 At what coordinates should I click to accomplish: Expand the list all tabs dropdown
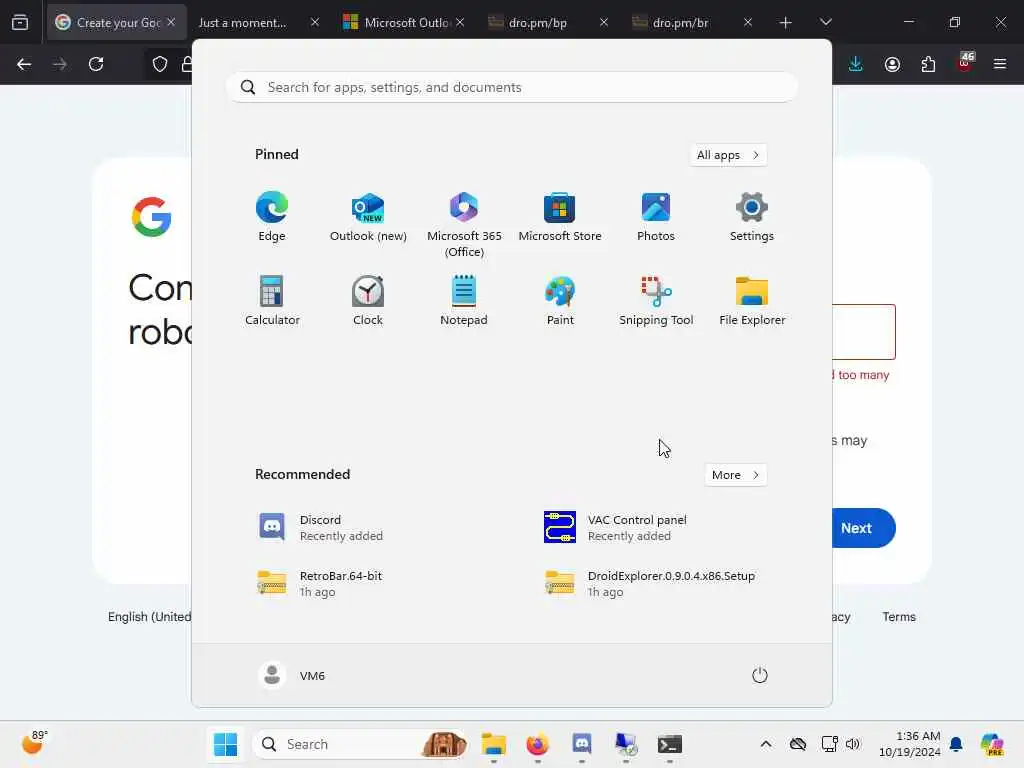(825, 23)
